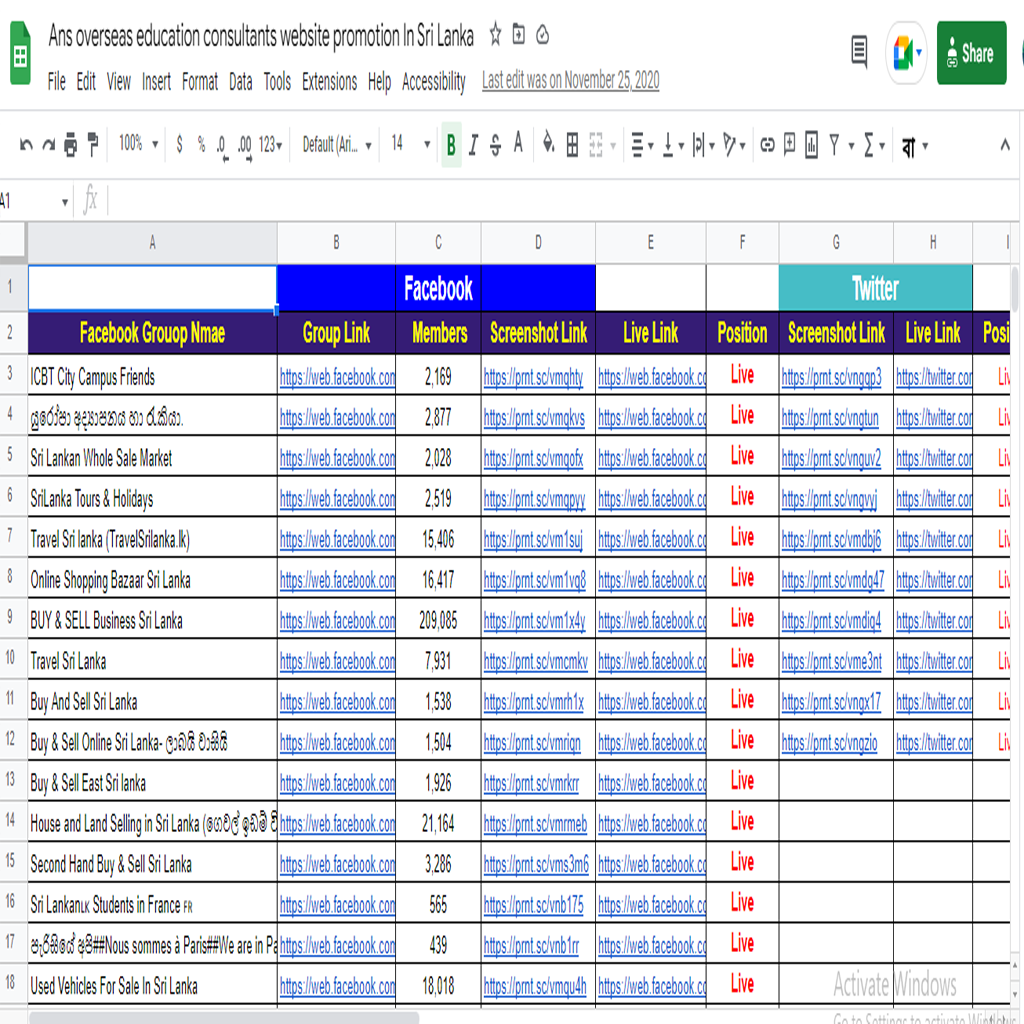Star this spreadsheet

click(x=496, y=34)
